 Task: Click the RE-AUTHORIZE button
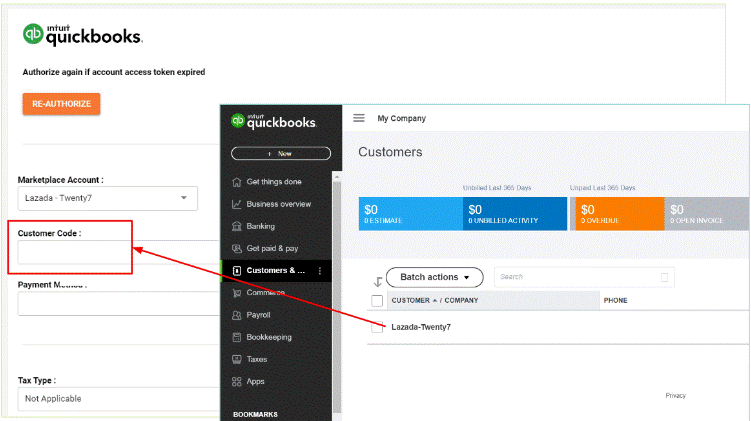61,104
